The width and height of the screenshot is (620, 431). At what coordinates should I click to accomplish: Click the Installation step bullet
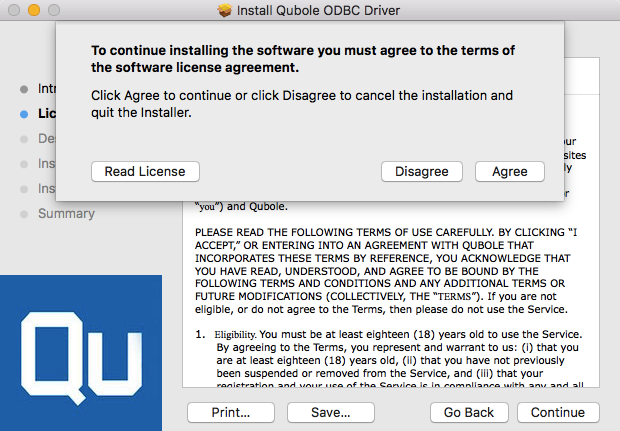[x=24, y=189]
